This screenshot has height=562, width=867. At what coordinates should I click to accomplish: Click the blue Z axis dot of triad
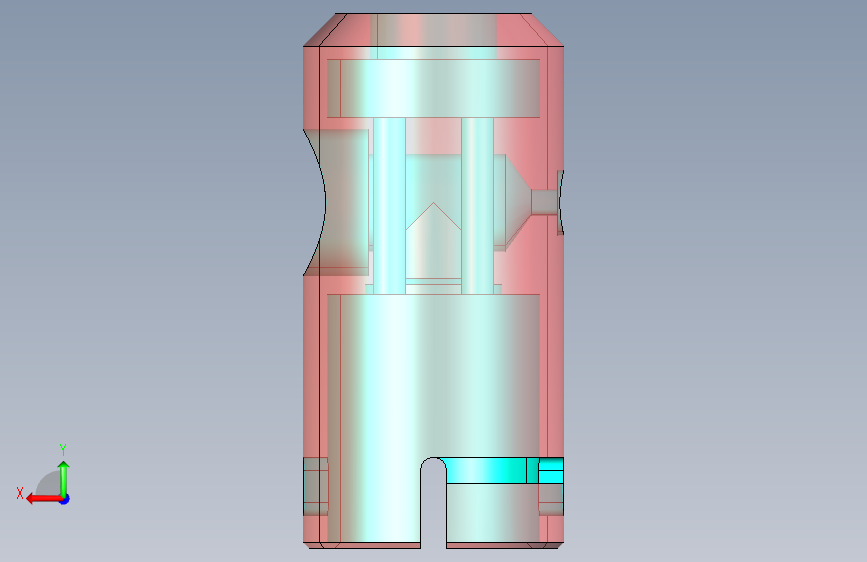65,499
